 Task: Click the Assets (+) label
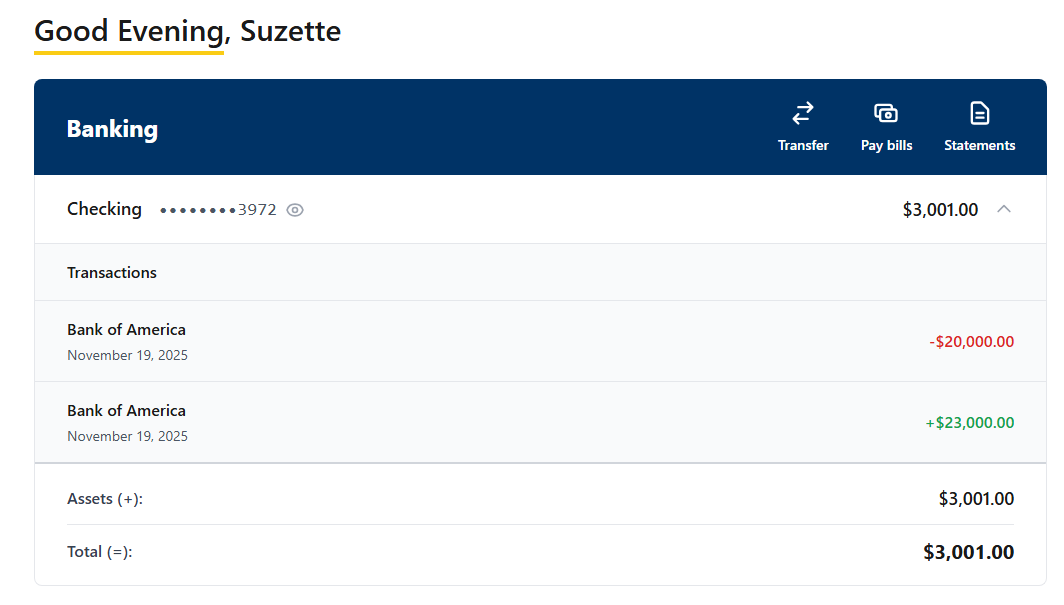105,499
